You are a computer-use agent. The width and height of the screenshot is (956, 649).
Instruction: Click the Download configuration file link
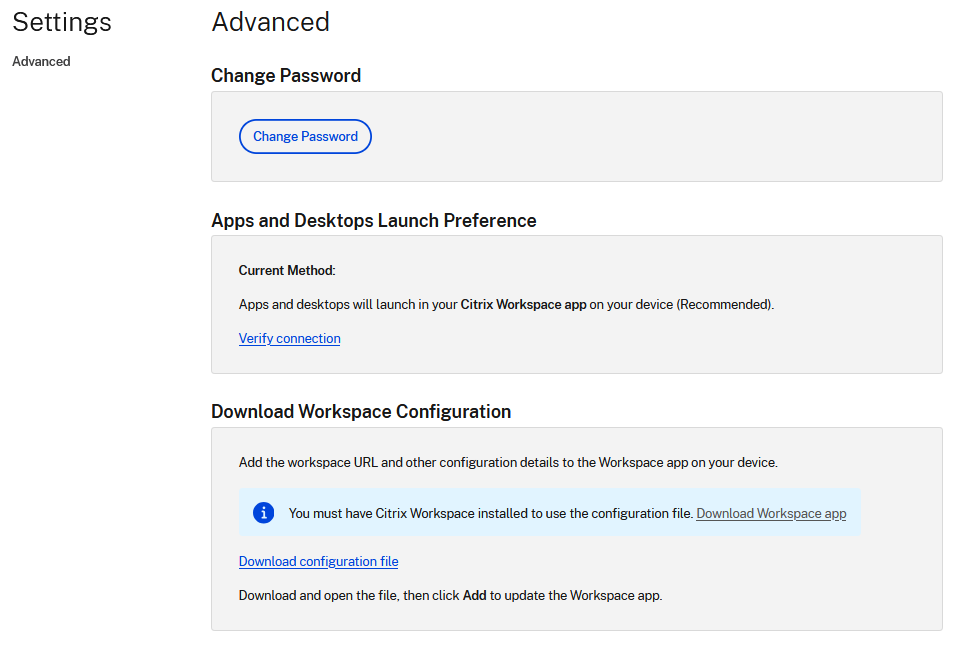[x=318, y=562]
